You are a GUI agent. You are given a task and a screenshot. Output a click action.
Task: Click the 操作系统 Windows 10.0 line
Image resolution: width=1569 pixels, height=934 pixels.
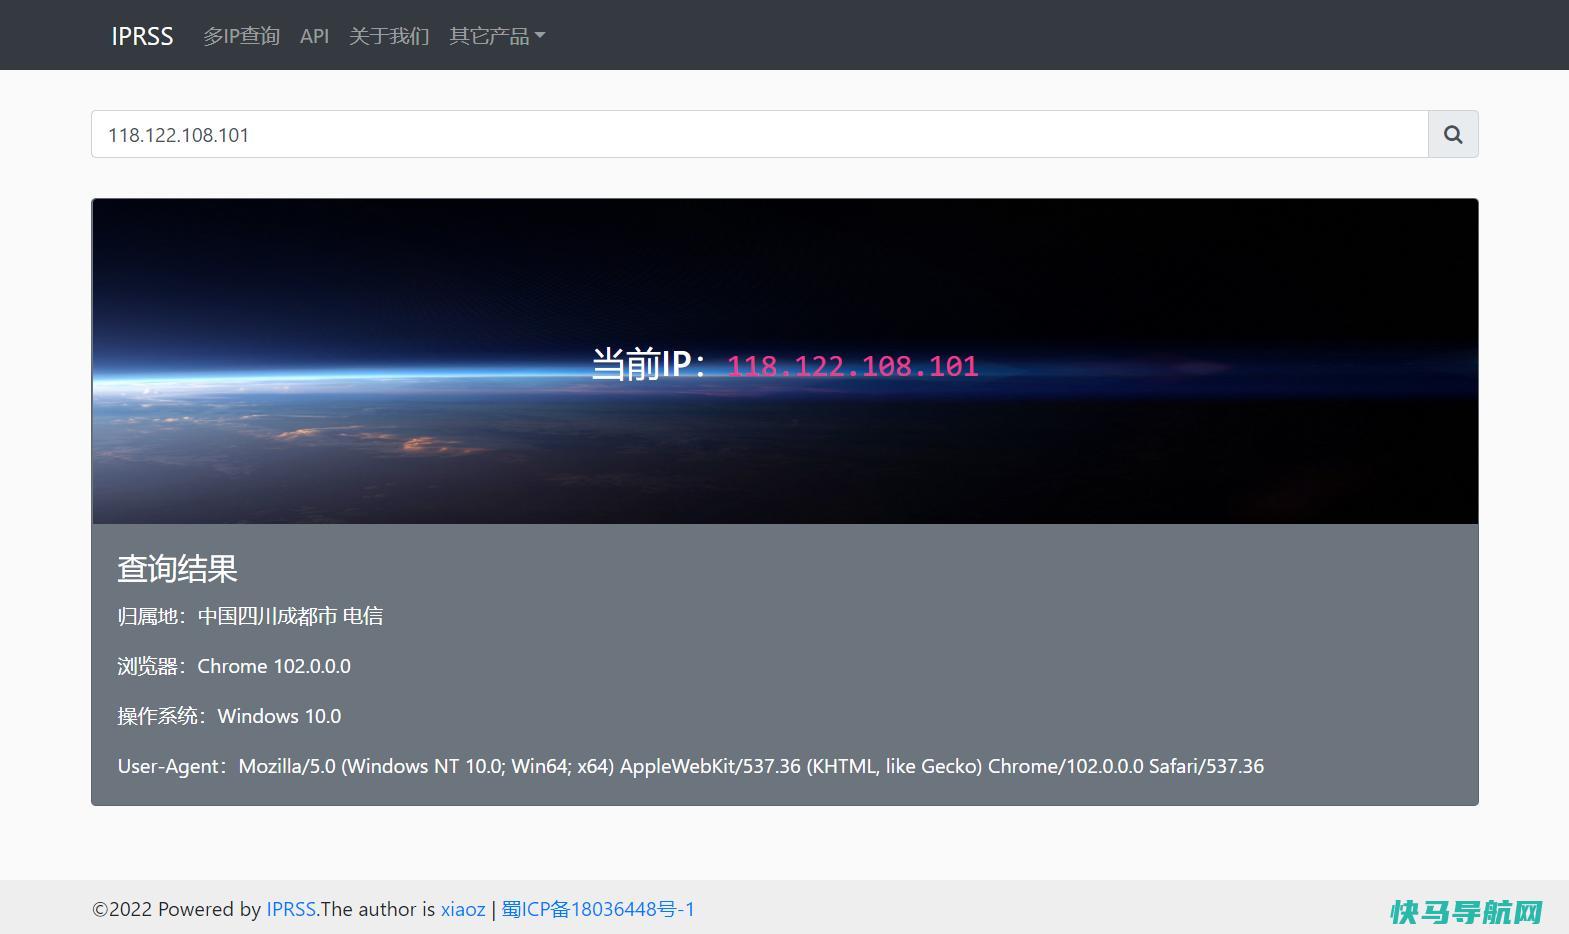(x=229, y=716)
